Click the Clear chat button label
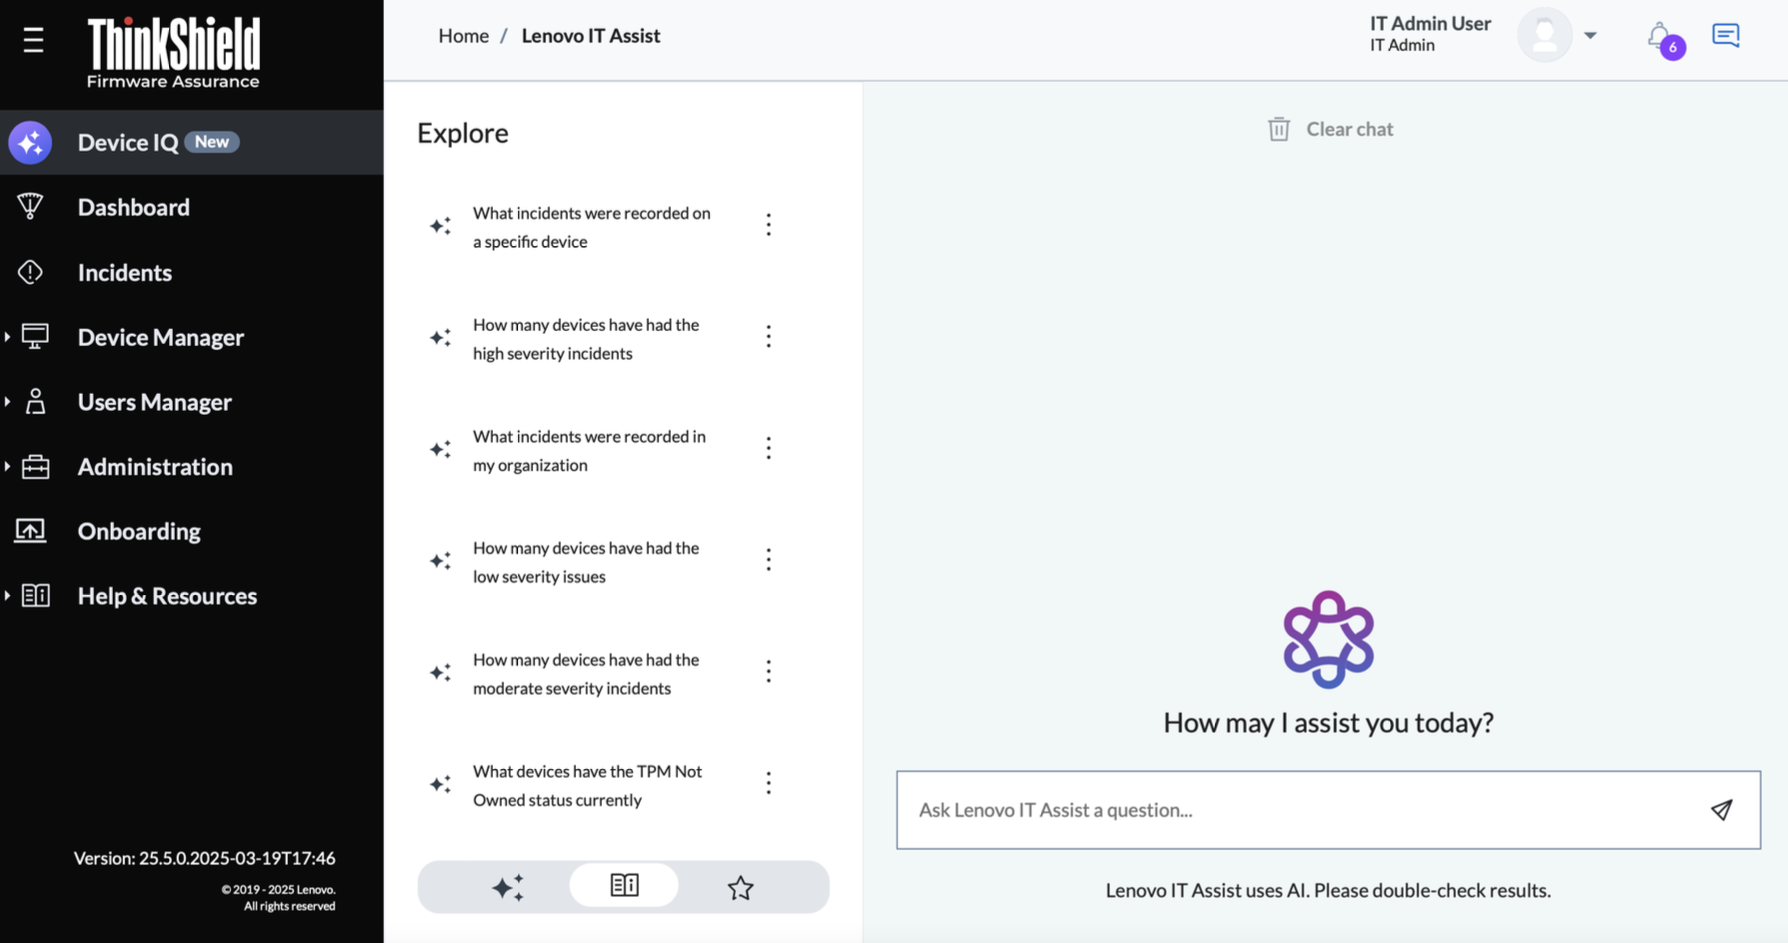Screen dimensions: 1788x943 [x=1349, y=129]
